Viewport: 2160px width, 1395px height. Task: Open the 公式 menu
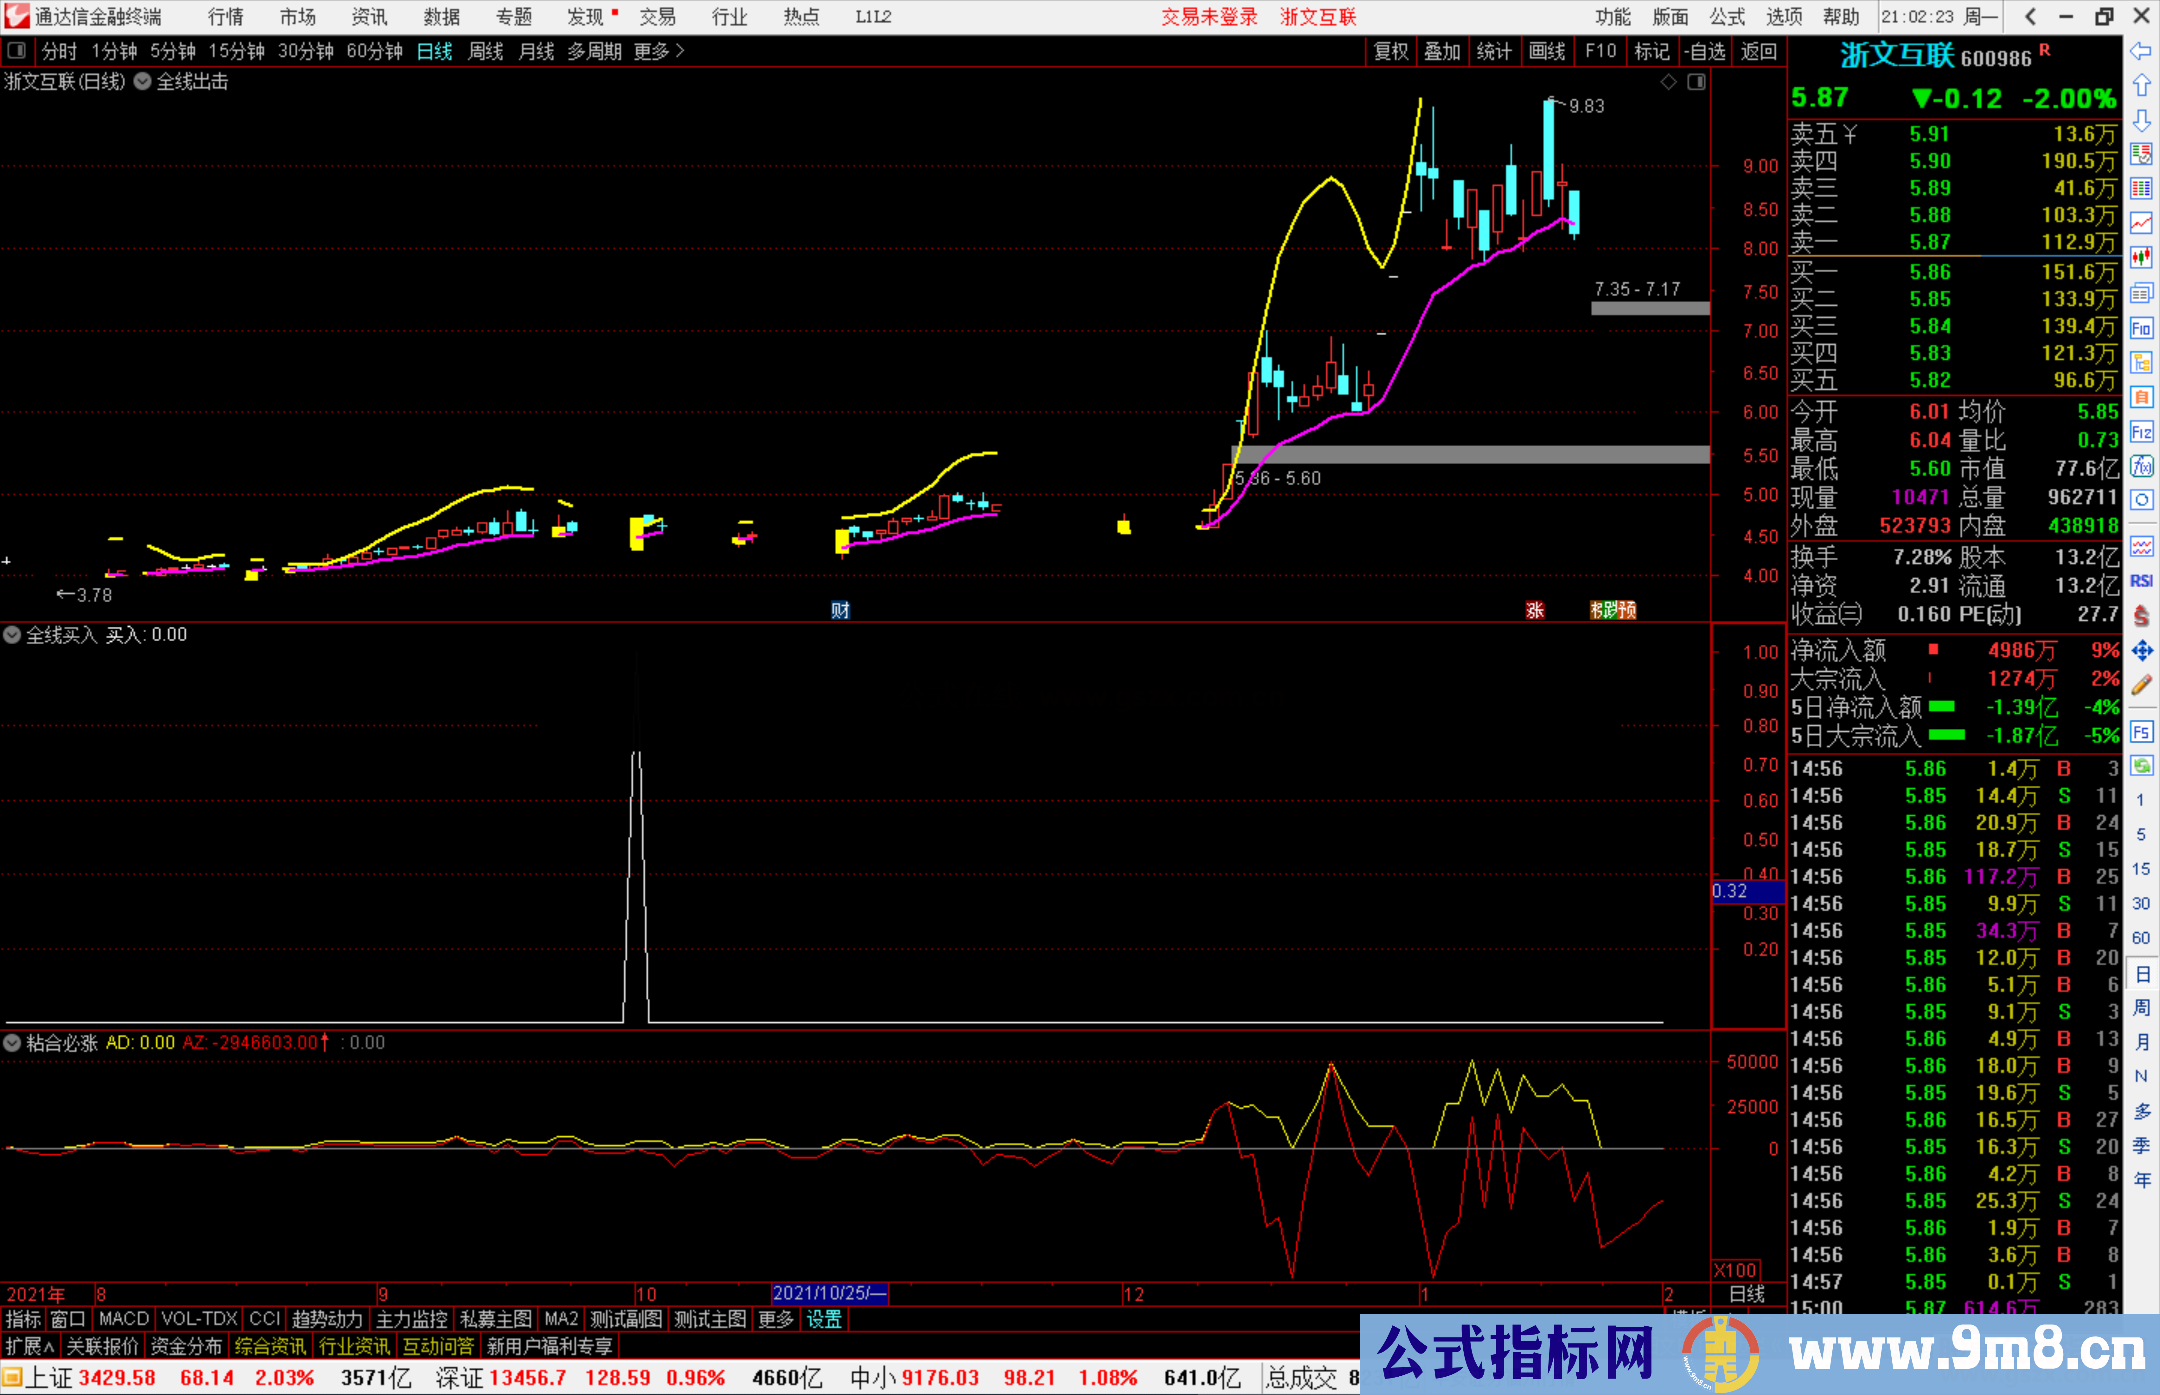[1727, 17]
